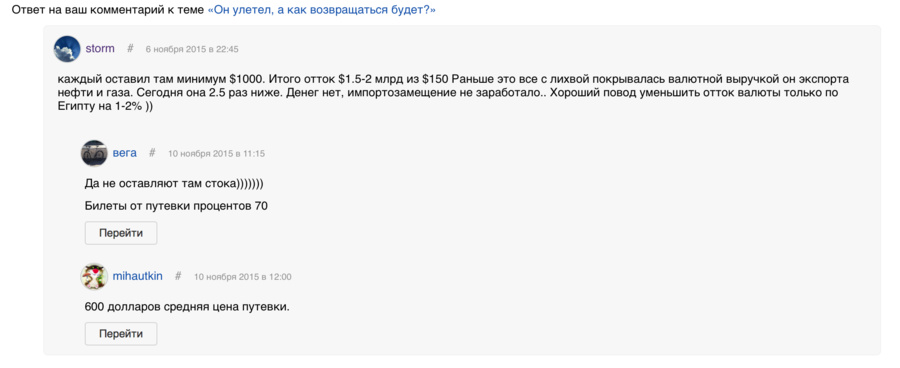Open mihautkin's avatar picture
Viewport: 900px width, 368px height.
point(94,277)
